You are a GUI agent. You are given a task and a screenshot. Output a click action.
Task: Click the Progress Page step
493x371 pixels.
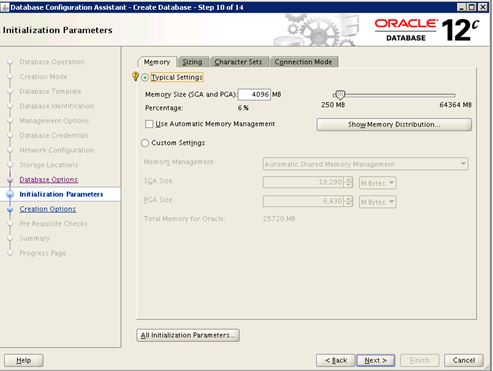pyautogui.click(x=43, y=253)
